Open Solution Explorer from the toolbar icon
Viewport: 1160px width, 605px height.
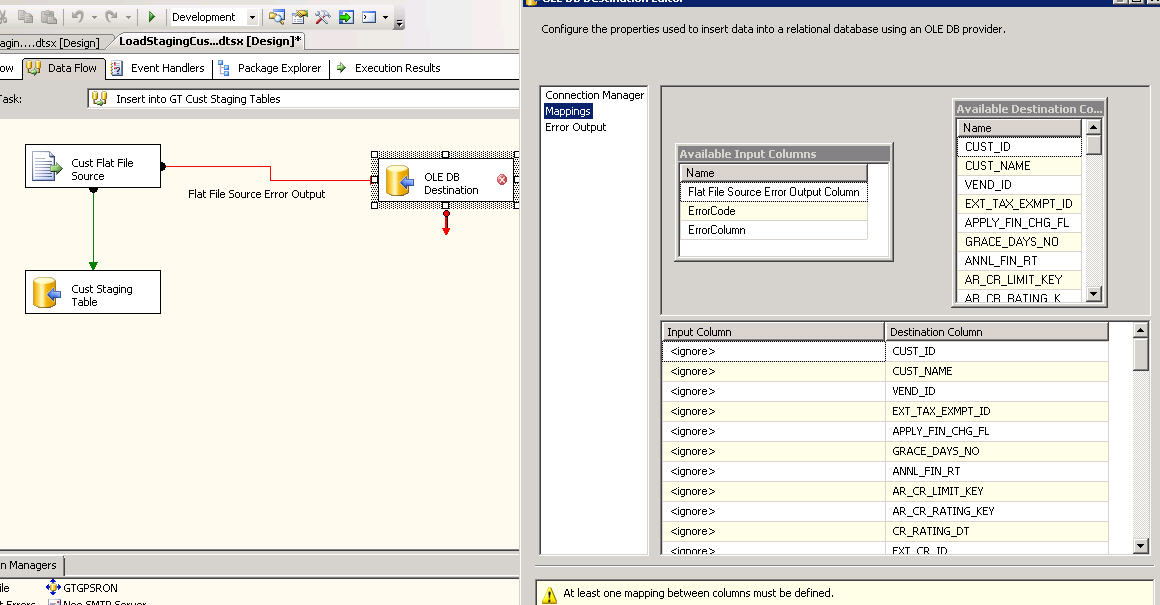pos(277,16)
